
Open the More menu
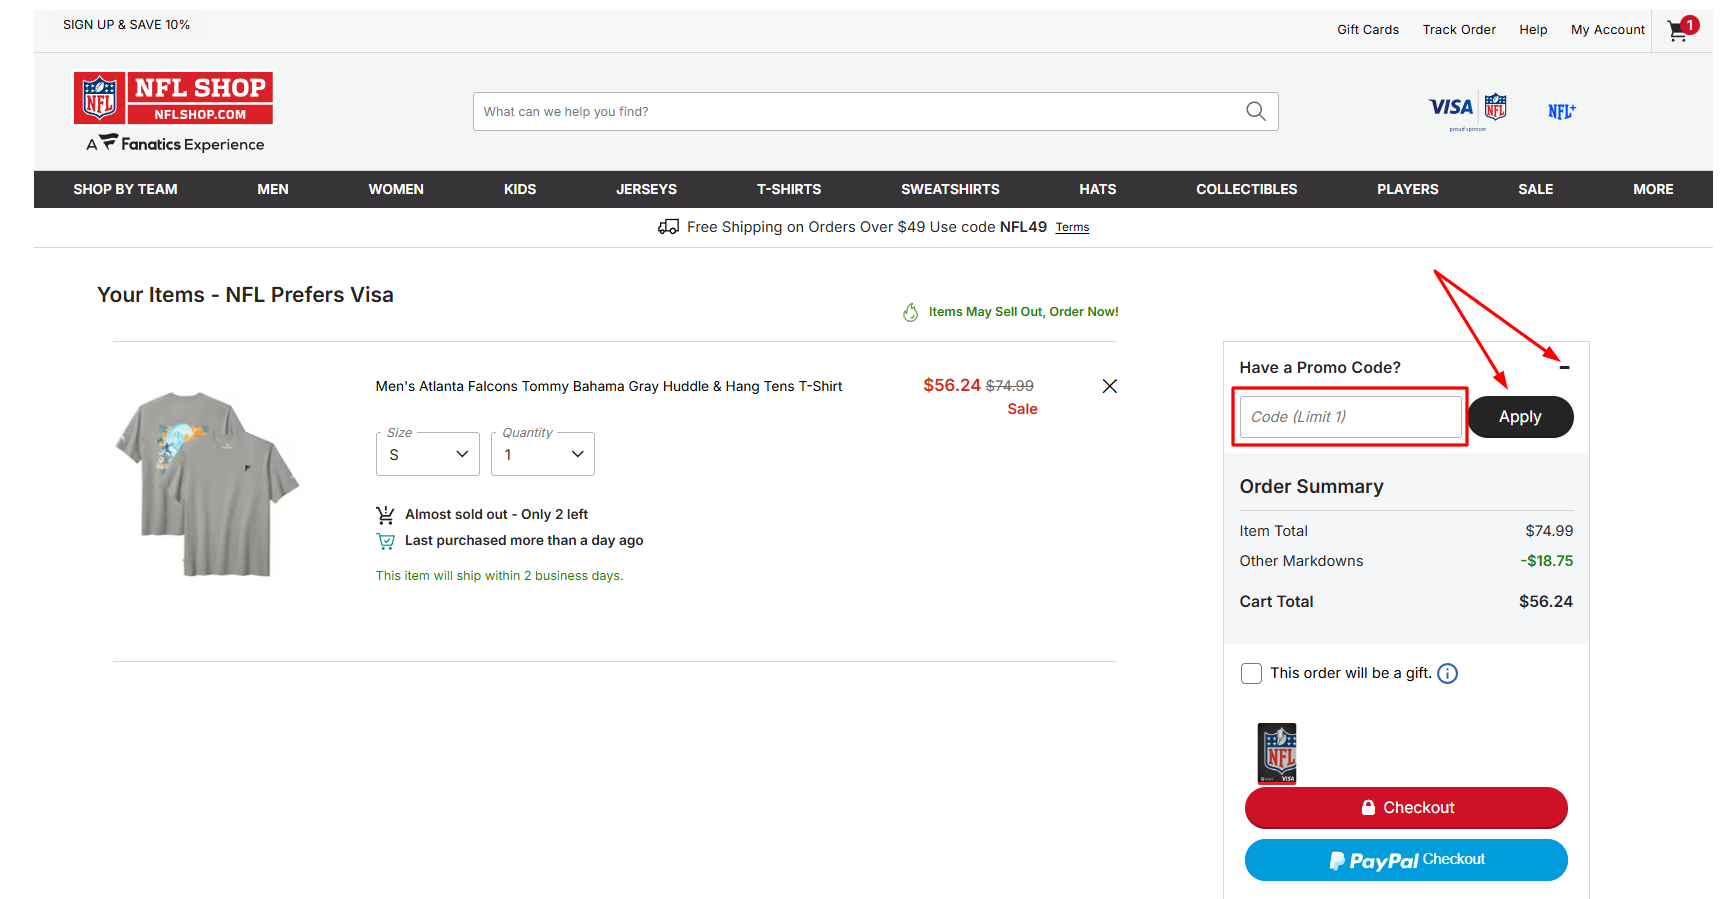(x=1653, y=189)
